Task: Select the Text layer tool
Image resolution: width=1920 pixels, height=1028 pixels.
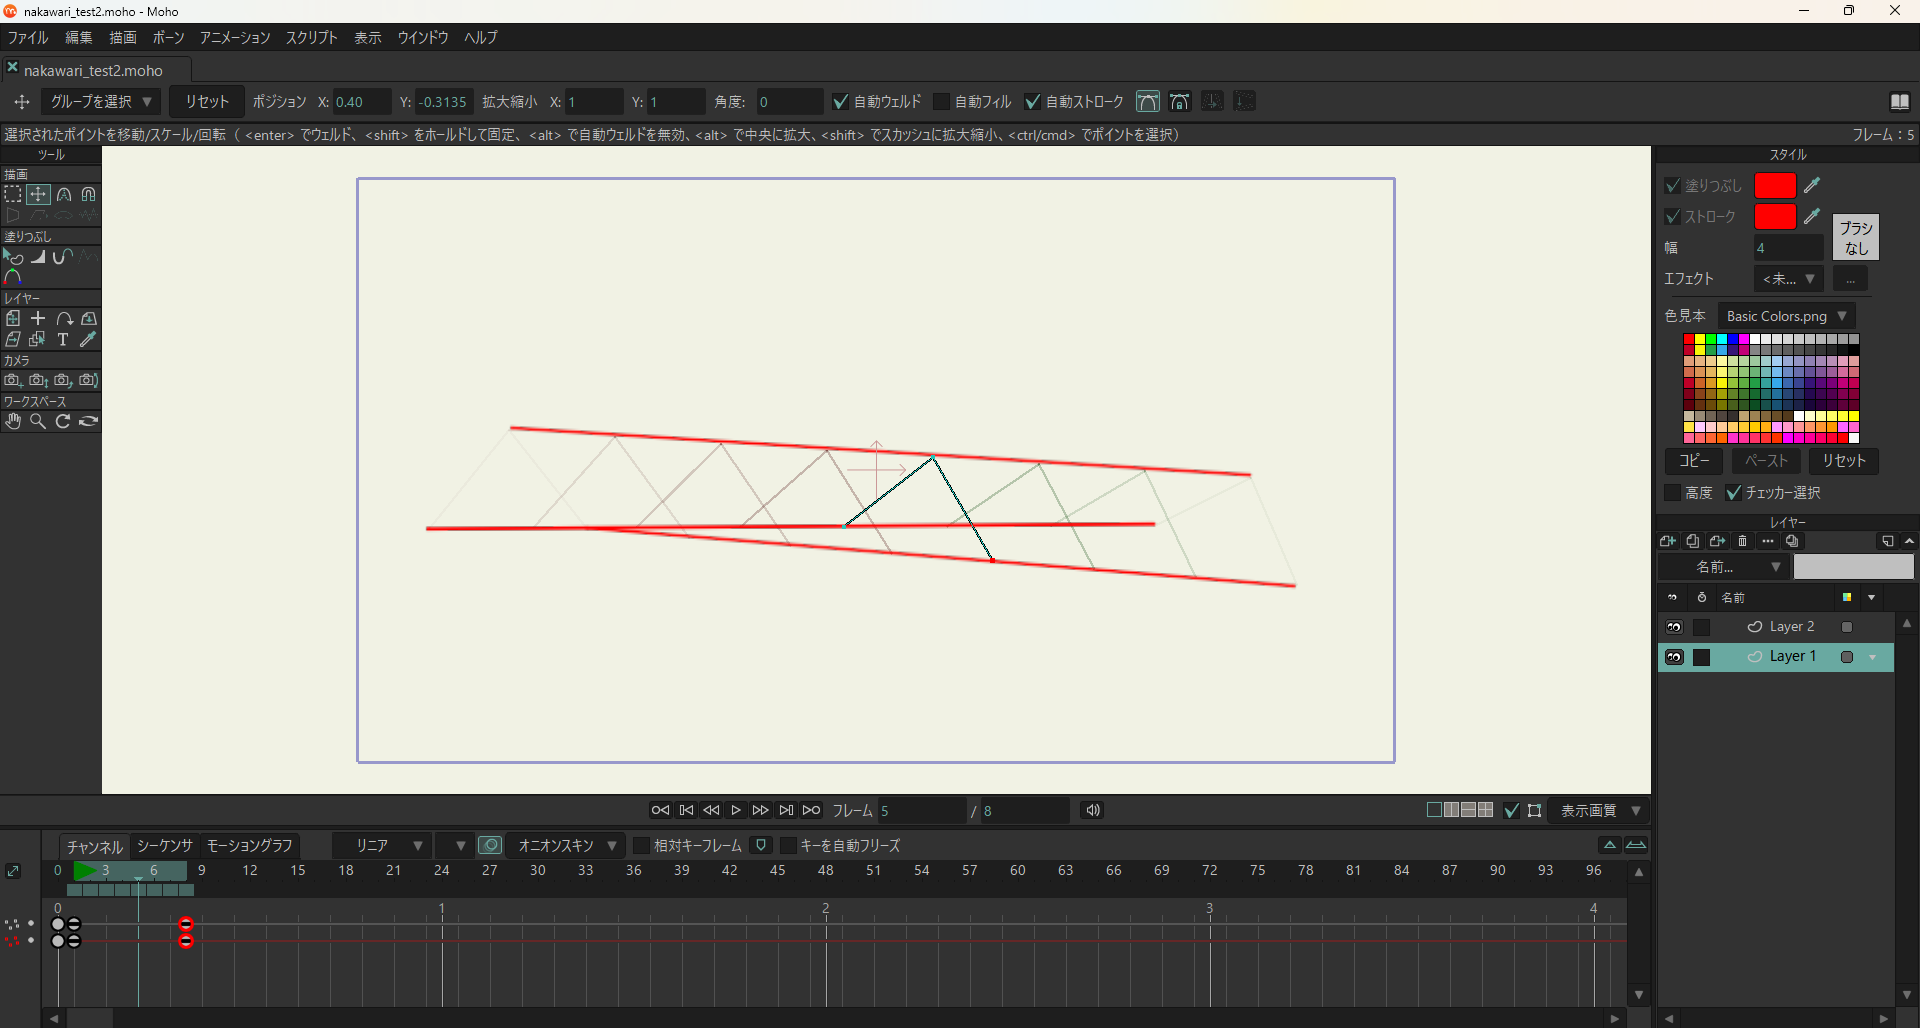Action: coord(63,340)
